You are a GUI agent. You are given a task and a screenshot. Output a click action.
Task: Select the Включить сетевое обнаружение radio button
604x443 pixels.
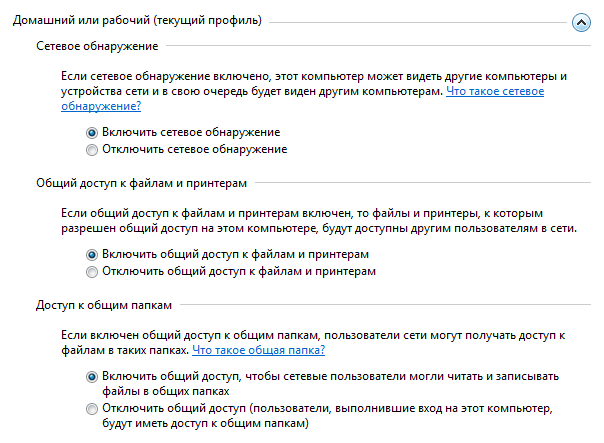(x=92, y=132)
